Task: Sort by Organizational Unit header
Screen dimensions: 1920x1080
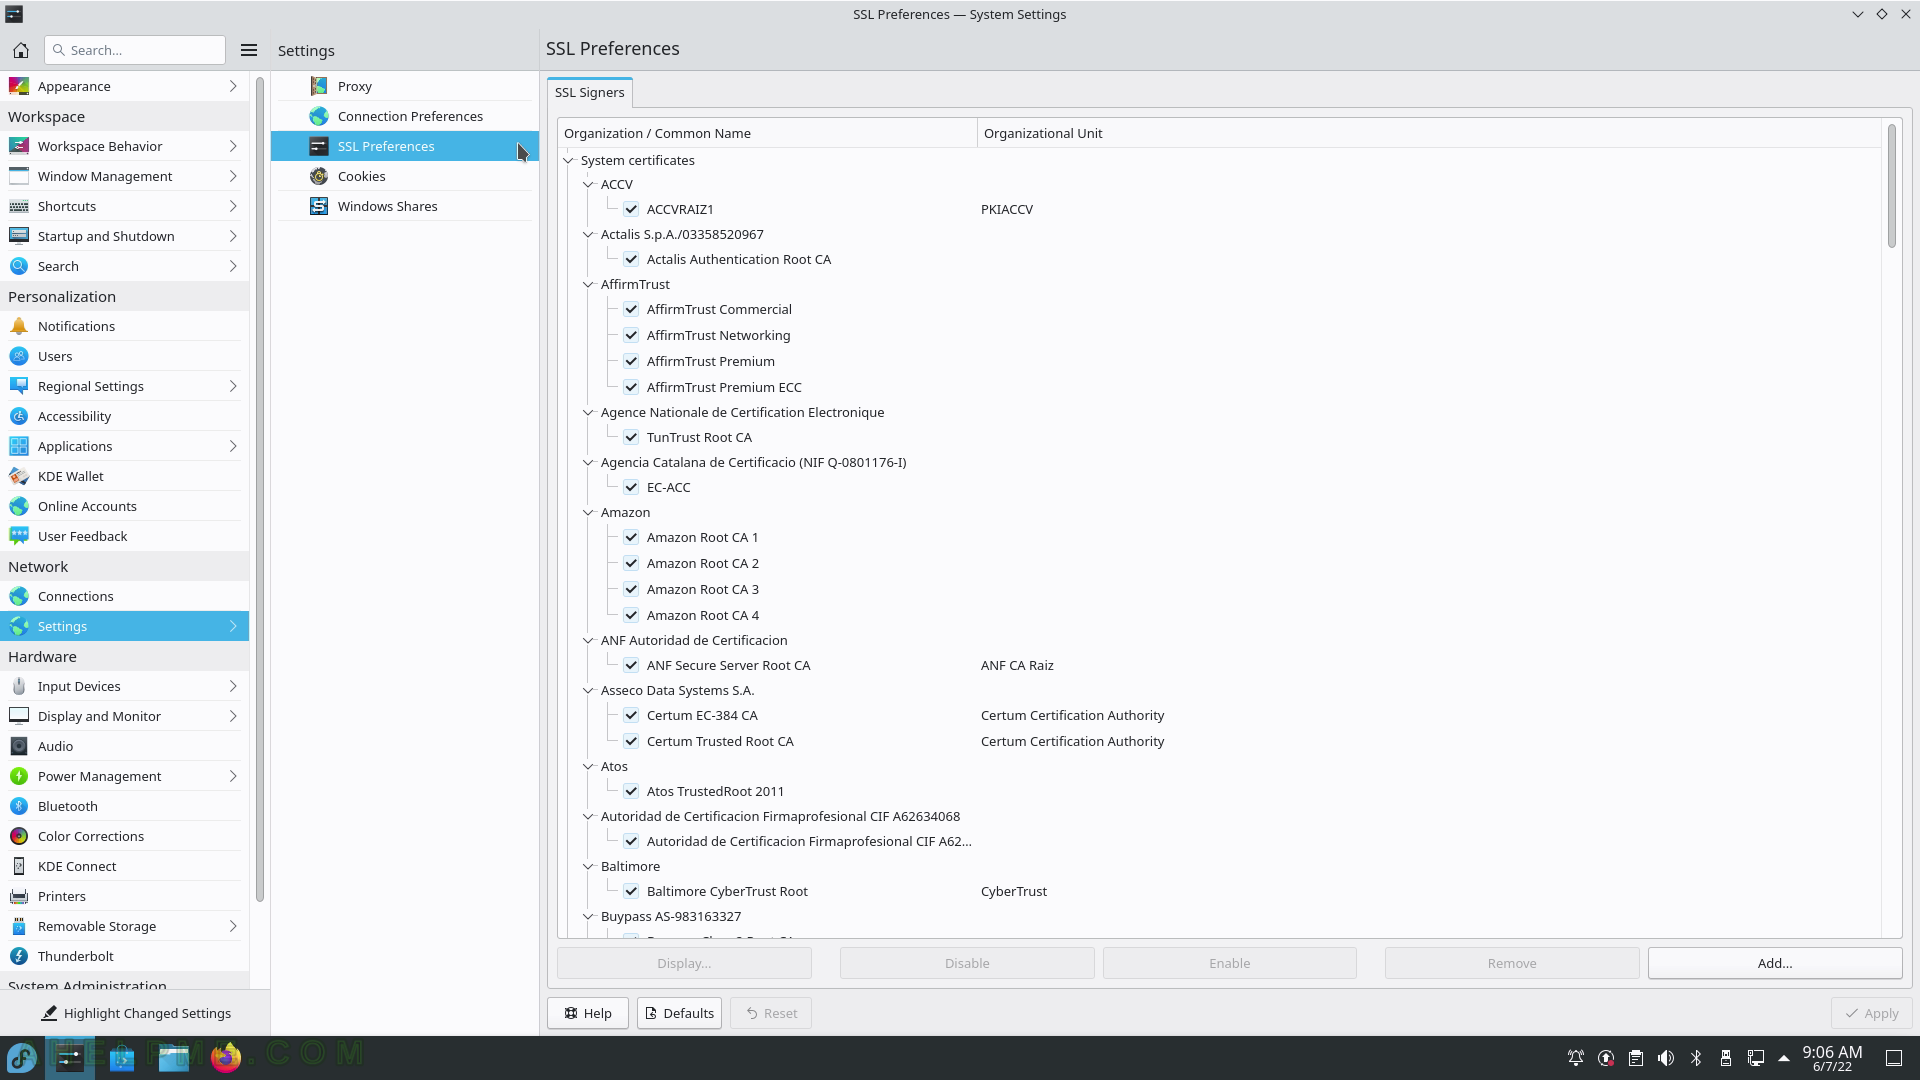Action: (x=1428, y=133)
